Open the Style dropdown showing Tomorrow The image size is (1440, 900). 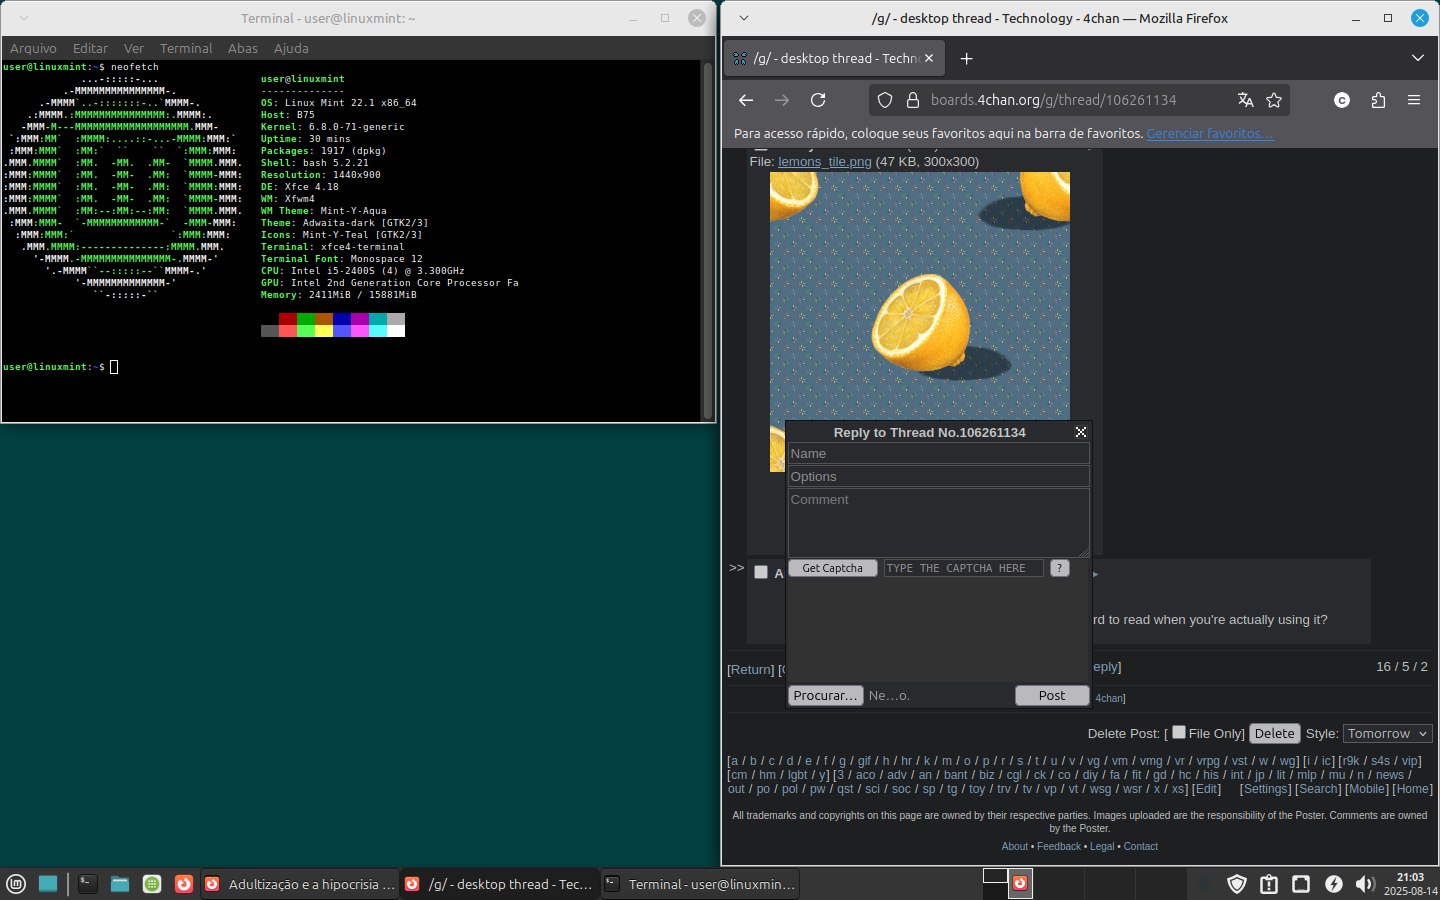coord(1387,733)
